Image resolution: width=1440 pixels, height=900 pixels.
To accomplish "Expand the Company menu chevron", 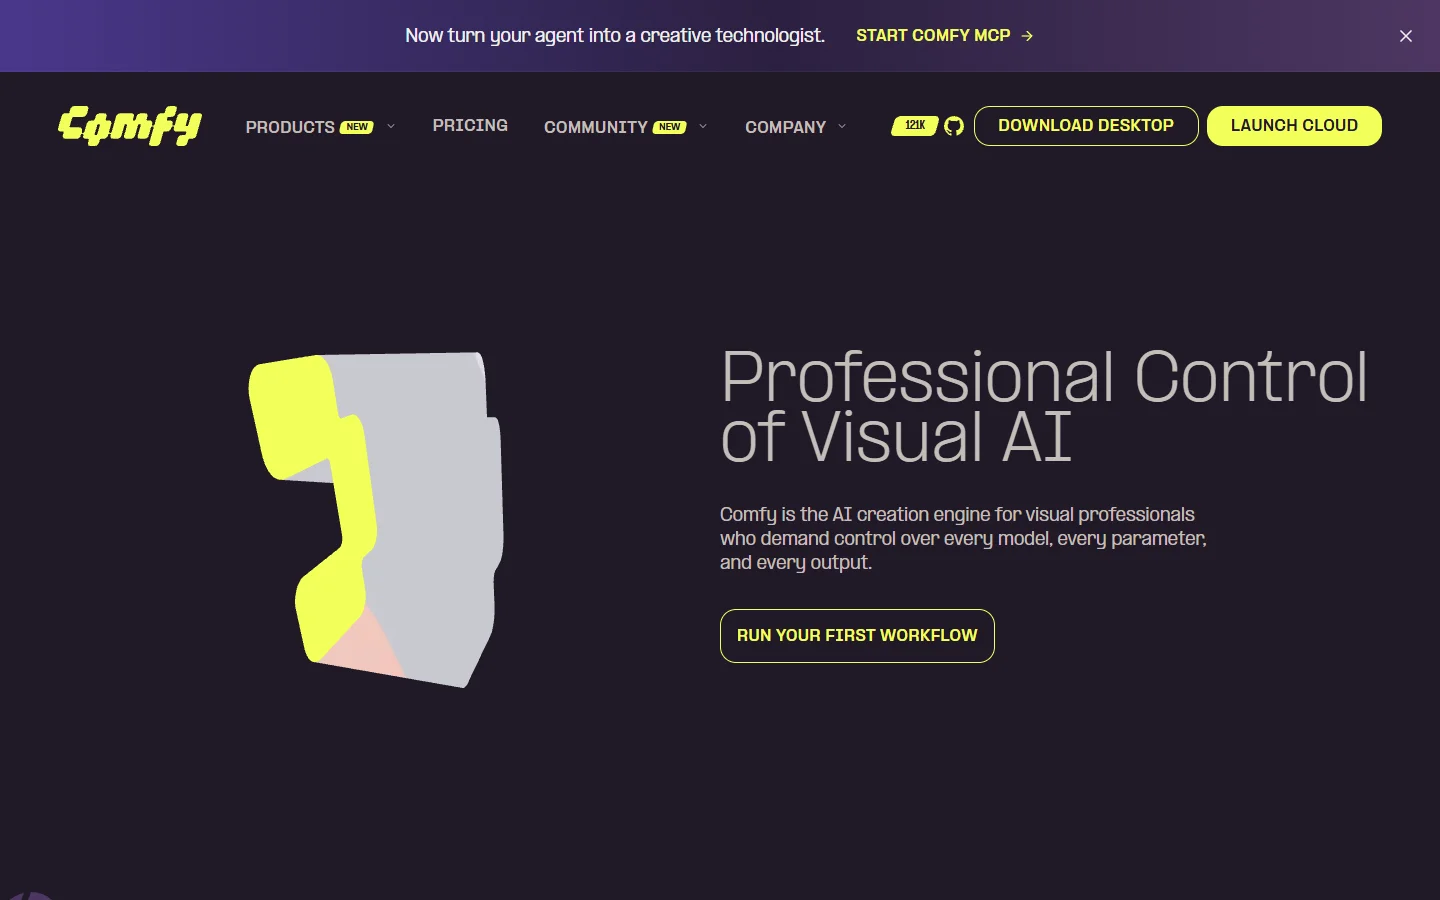I will tap(842, 126).
